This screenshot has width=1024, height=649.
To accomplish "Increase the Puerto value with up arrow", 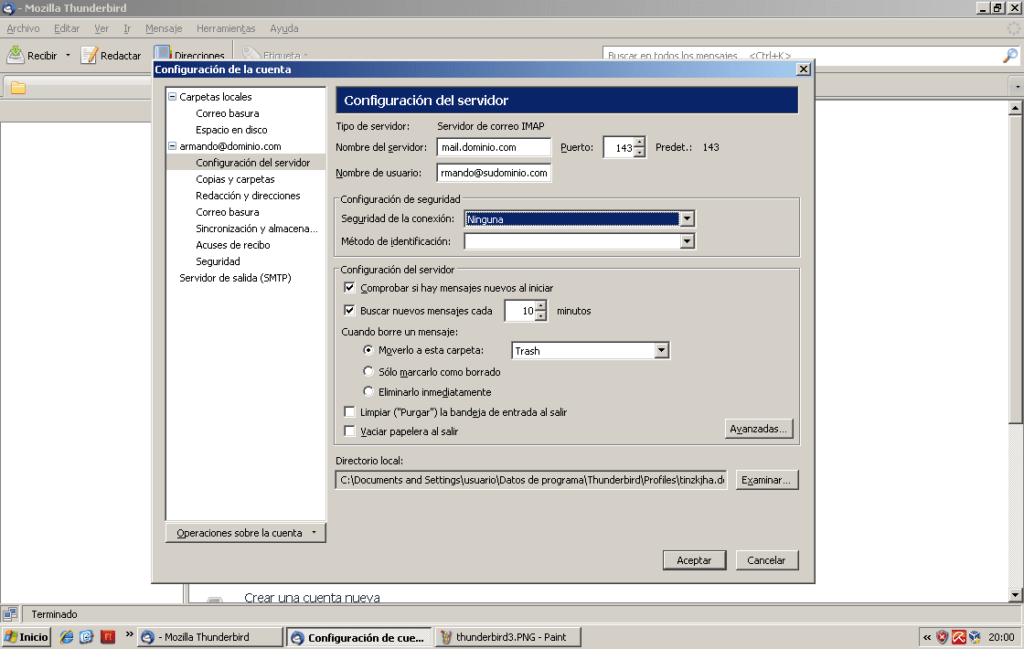I will 640,142.
